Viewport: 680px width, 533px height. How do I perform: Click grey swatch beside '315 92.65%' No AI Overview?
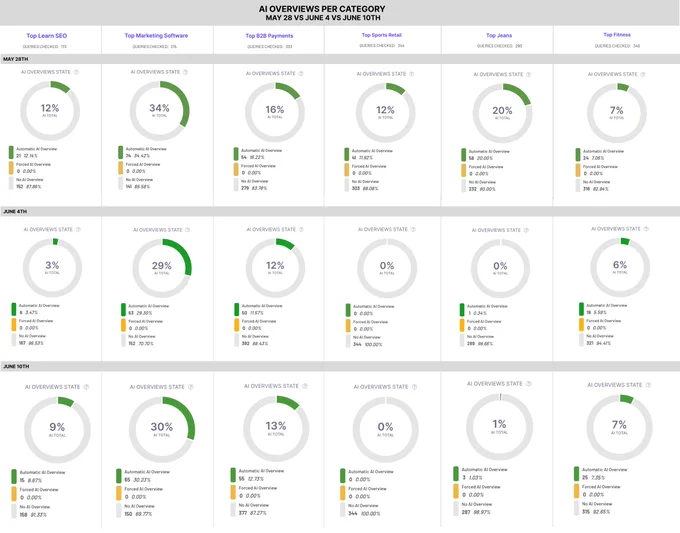coord(576,508)
